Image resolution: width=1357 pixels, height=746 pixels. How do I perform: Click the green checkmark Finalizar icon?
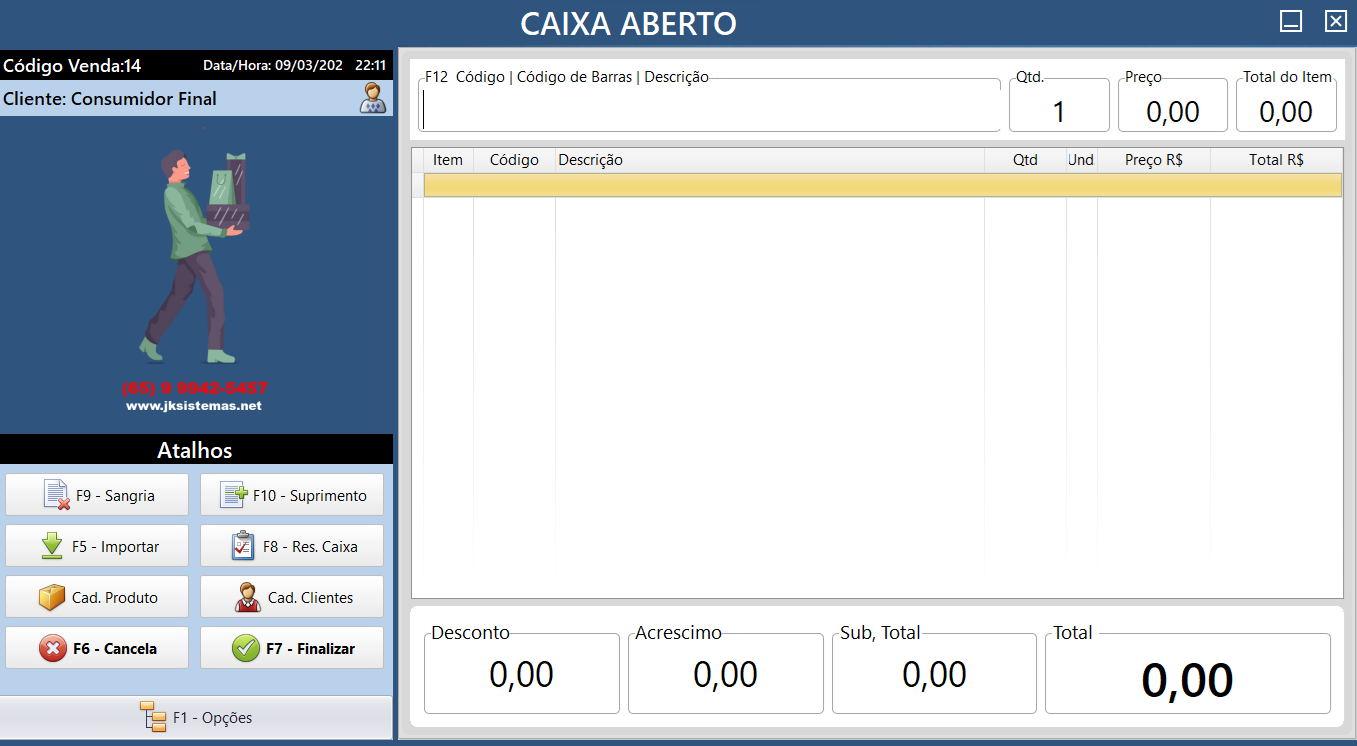point(245,648)
